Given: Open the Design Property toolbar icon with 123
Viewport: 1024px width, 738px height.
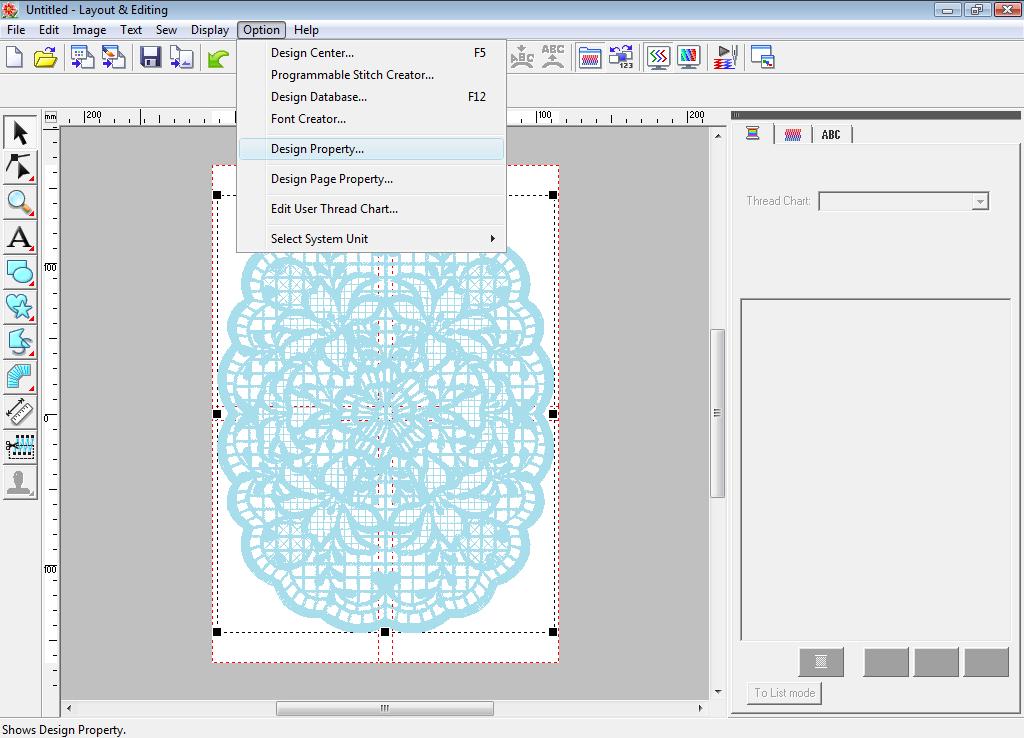Looking at the screenshot, I should coord(620,57).
